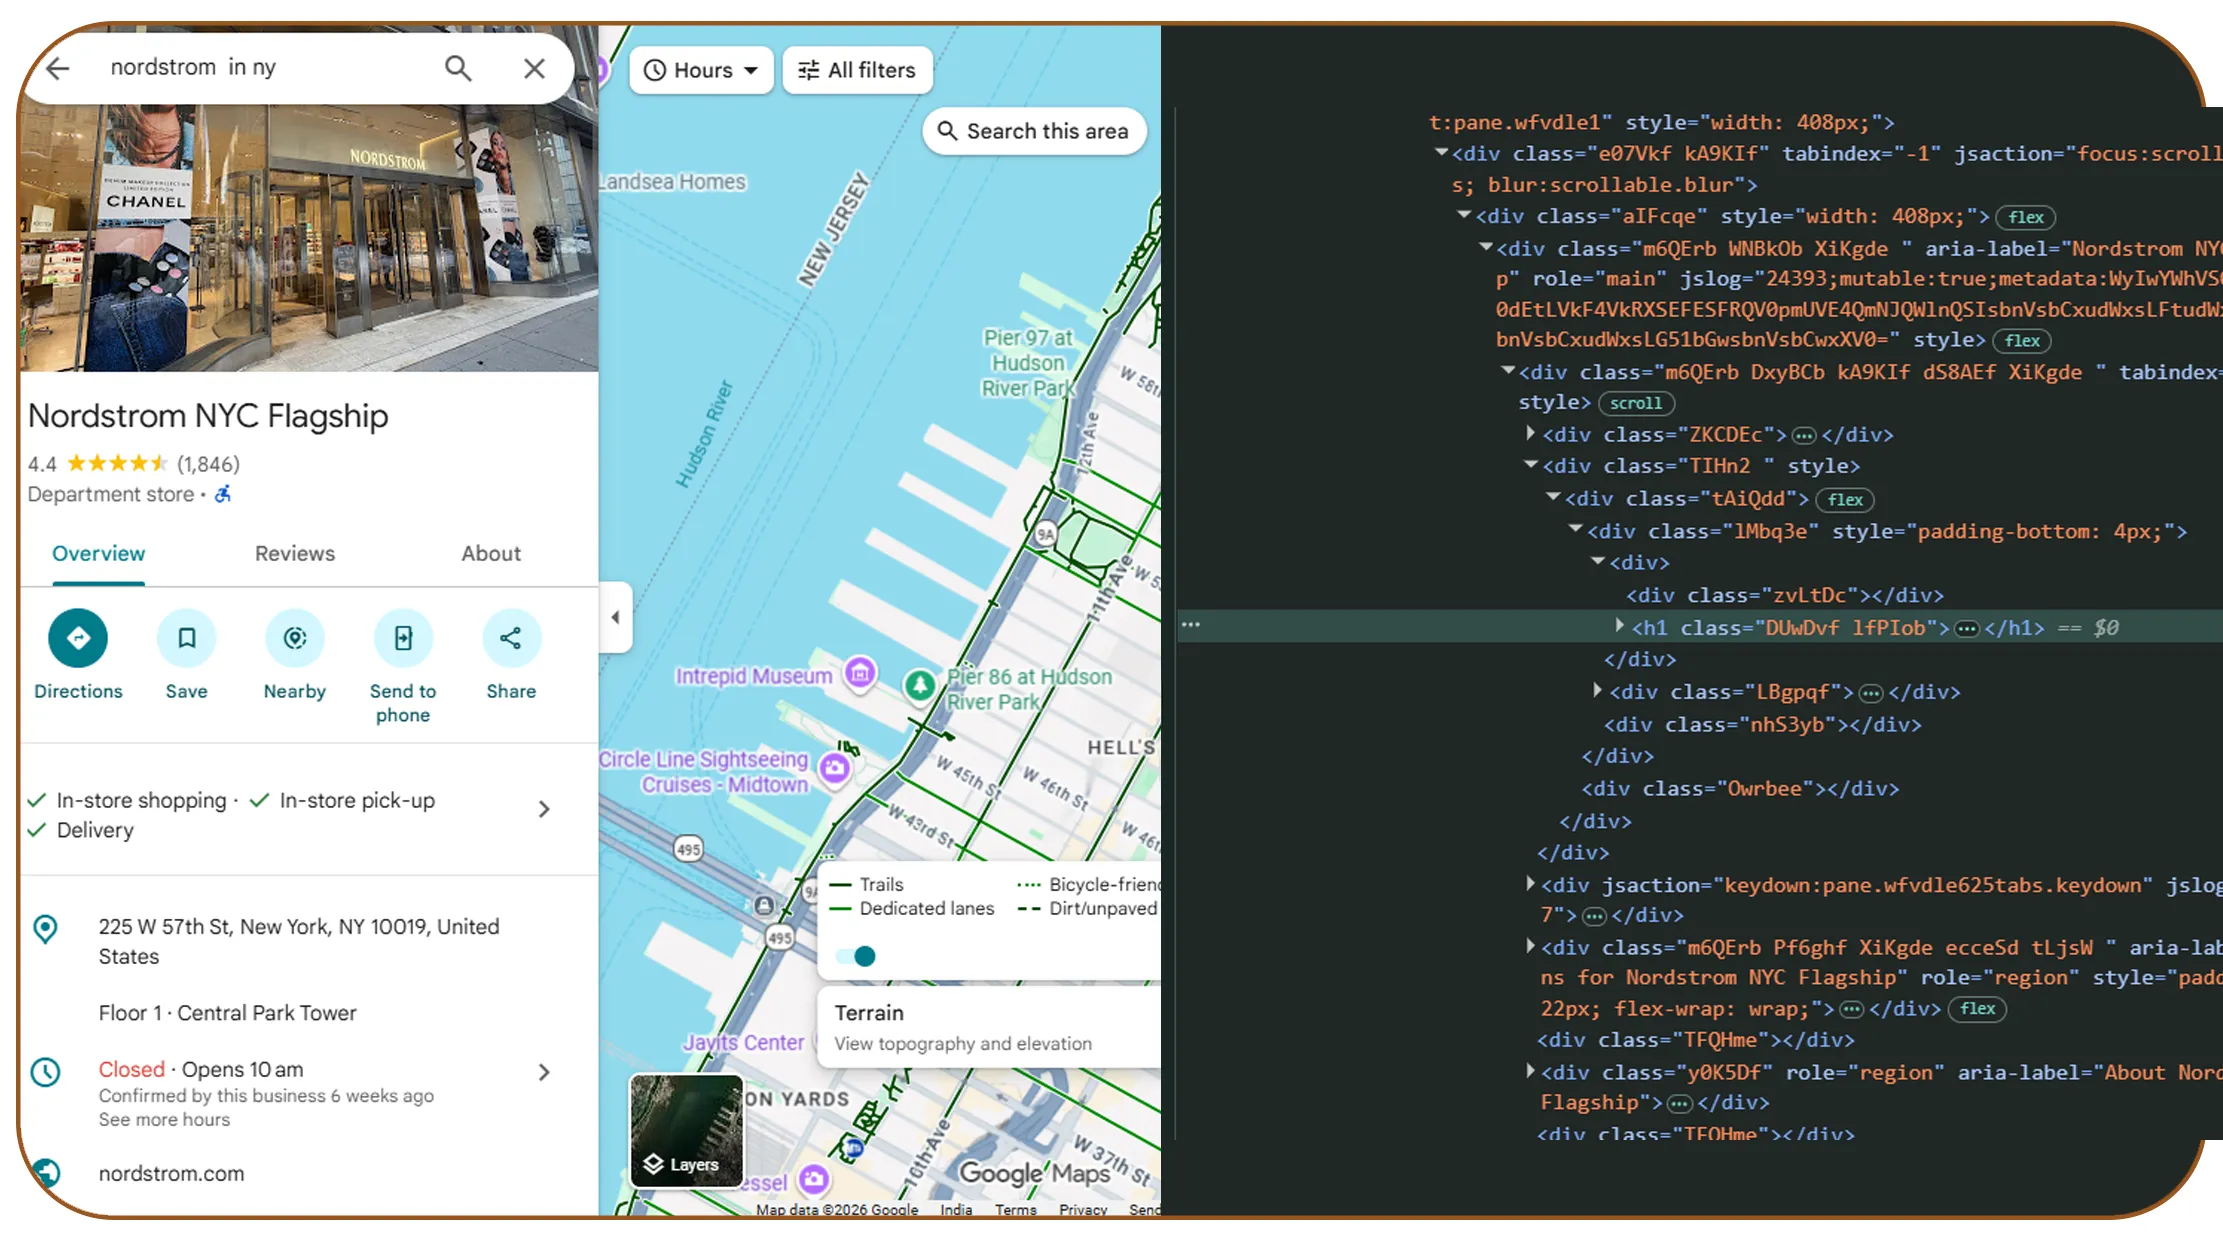Click the Save bookmark icon
This screenshot has width=2223, height=1240.
pyautogui.click(x=186, y=638)
